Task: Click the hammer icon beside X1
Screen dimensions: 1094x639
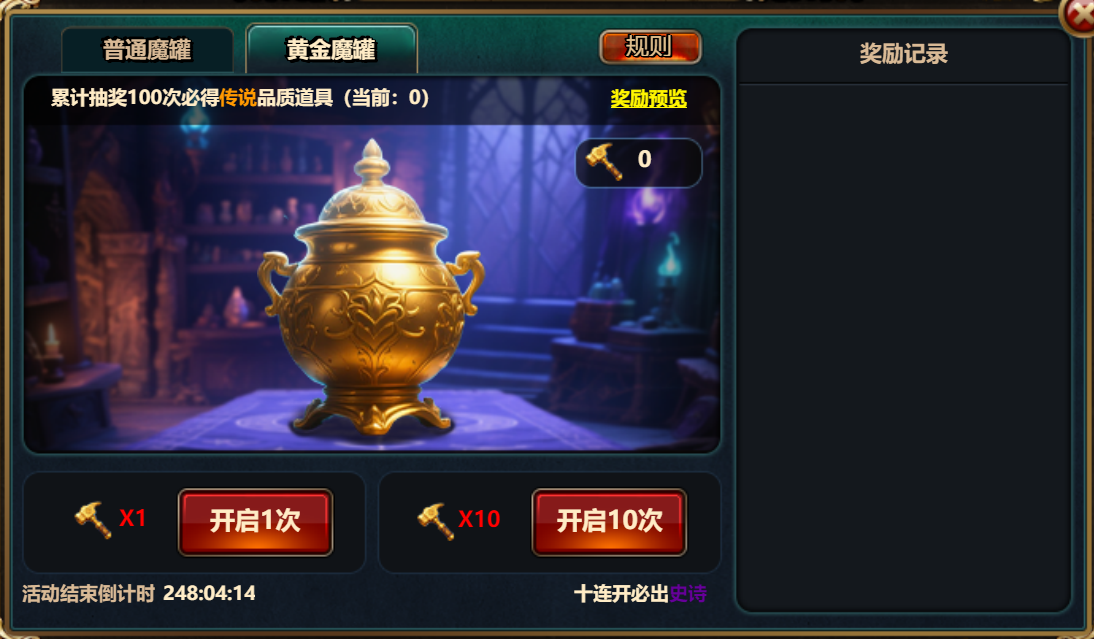Action: coord(93,520)
